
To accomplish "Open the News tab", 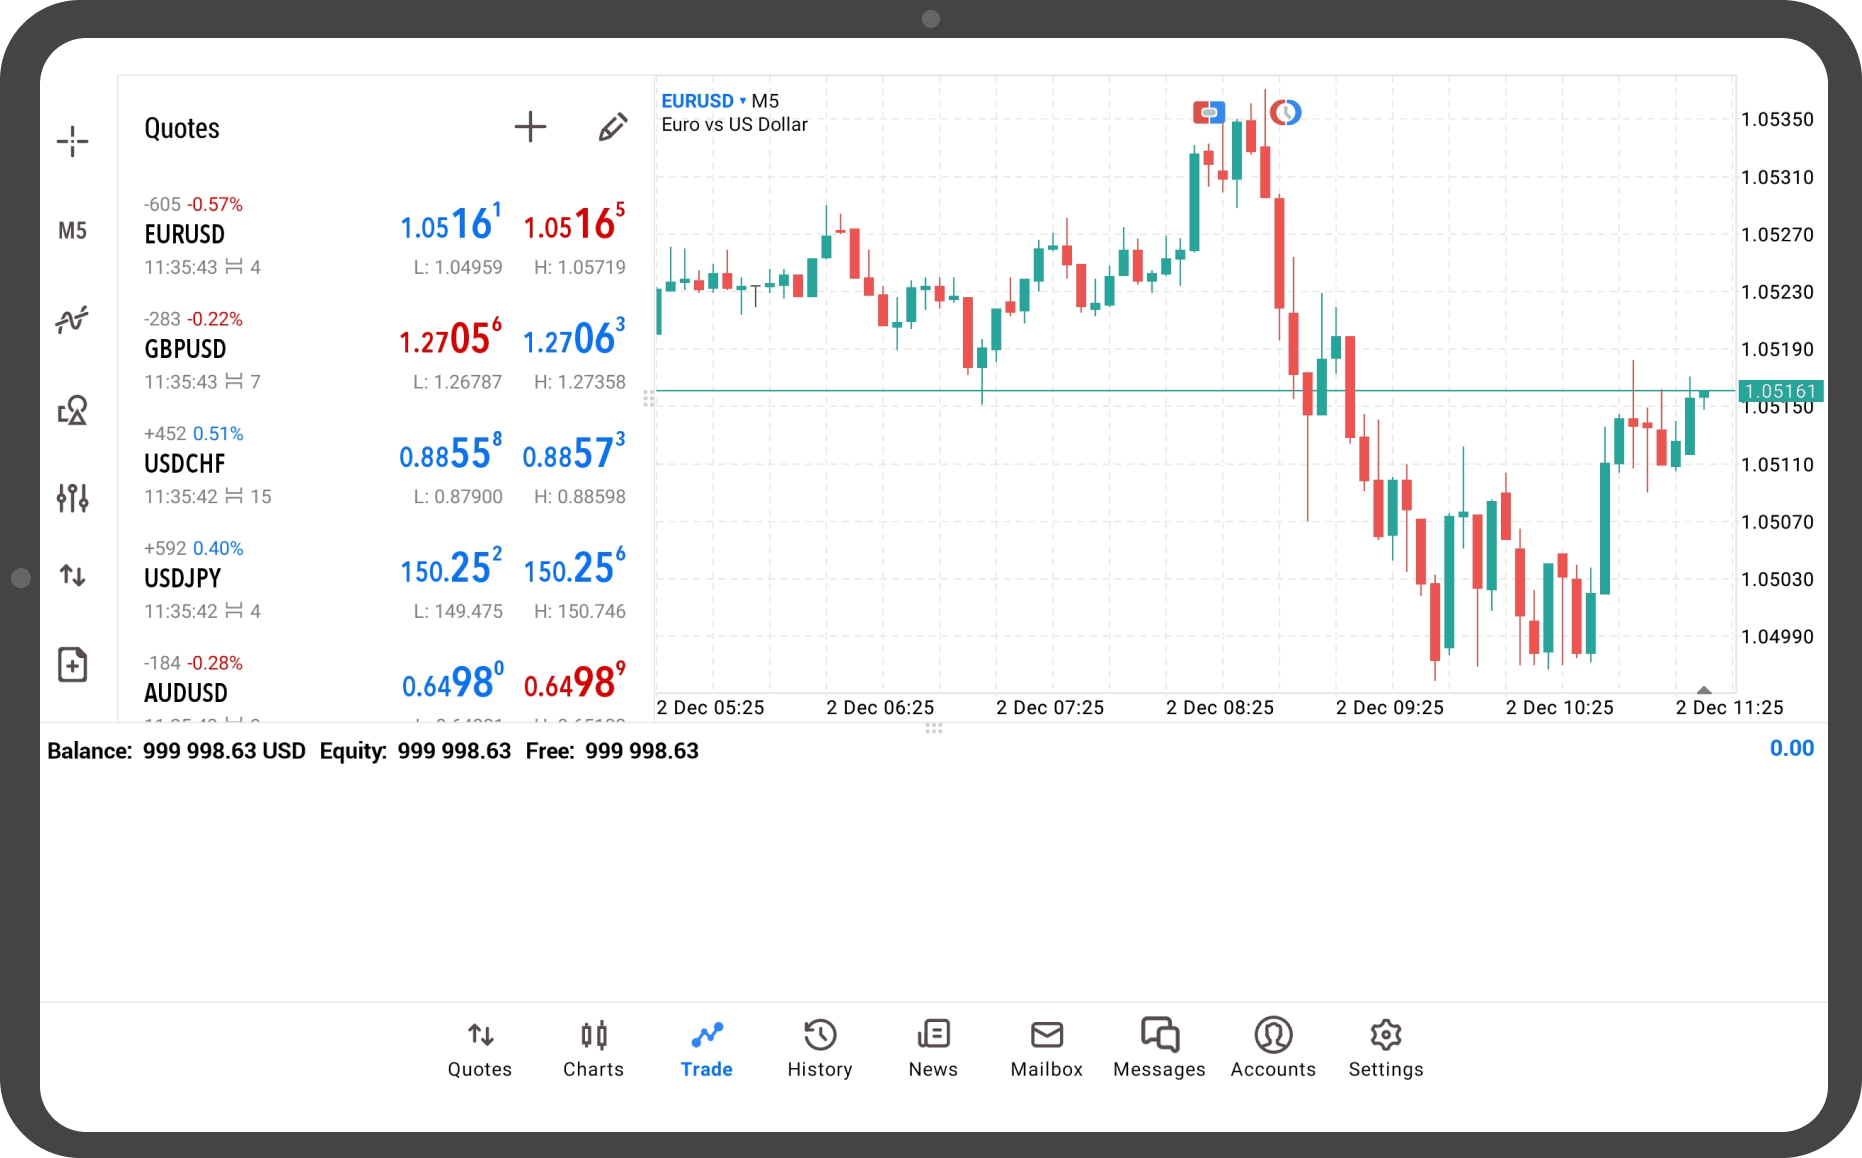I will point(933,1049).
